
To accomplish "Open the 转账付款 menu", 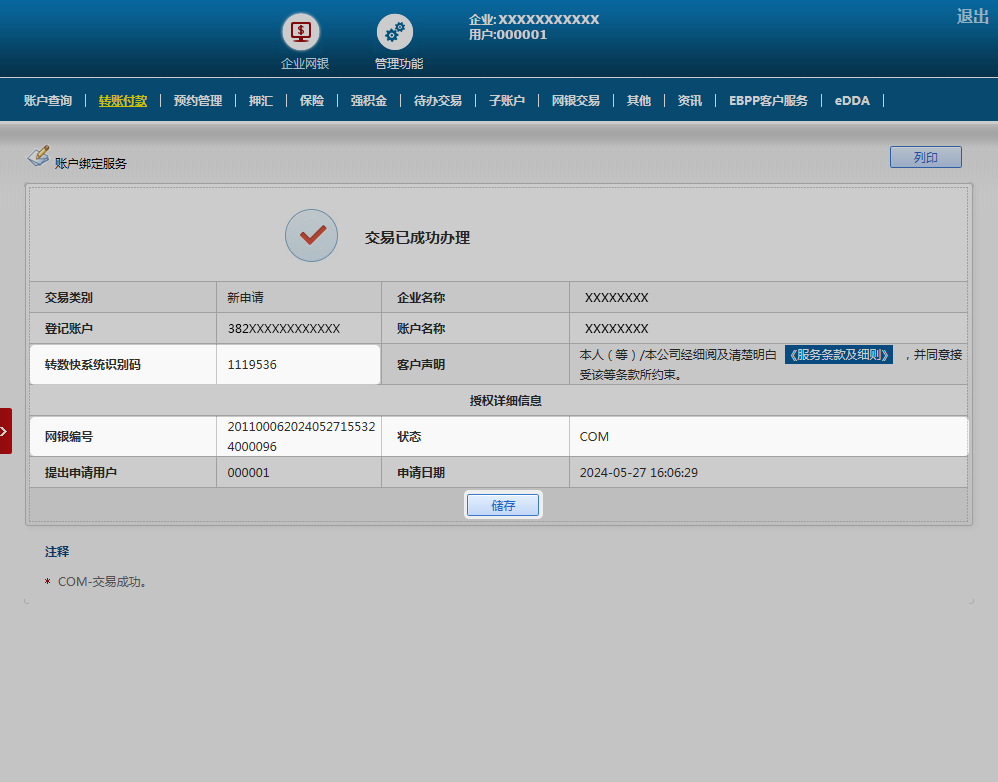I will pos(123,101).
